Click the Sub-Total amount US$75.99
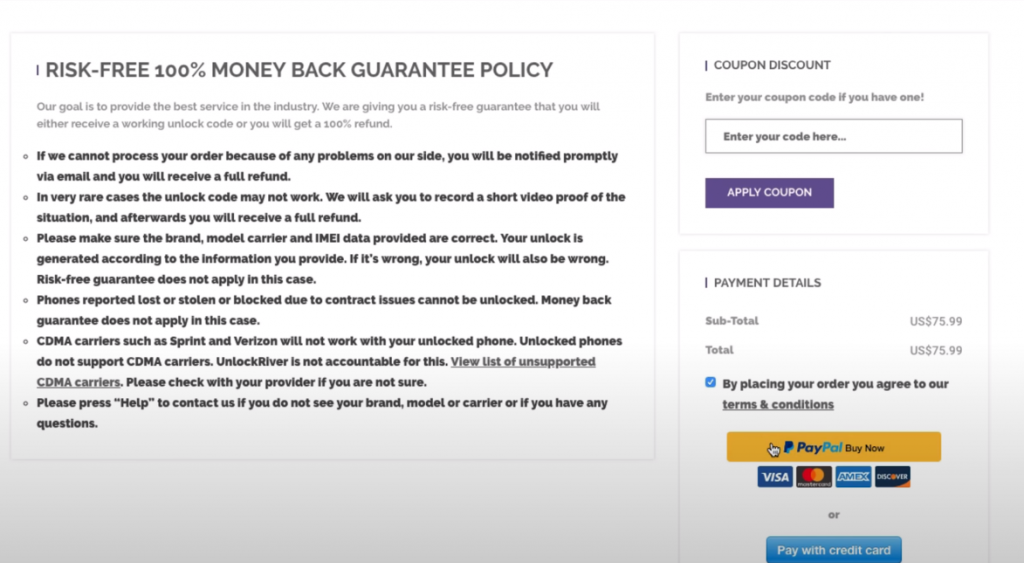This screenshot has height=563, width=1024. (936, 321)
